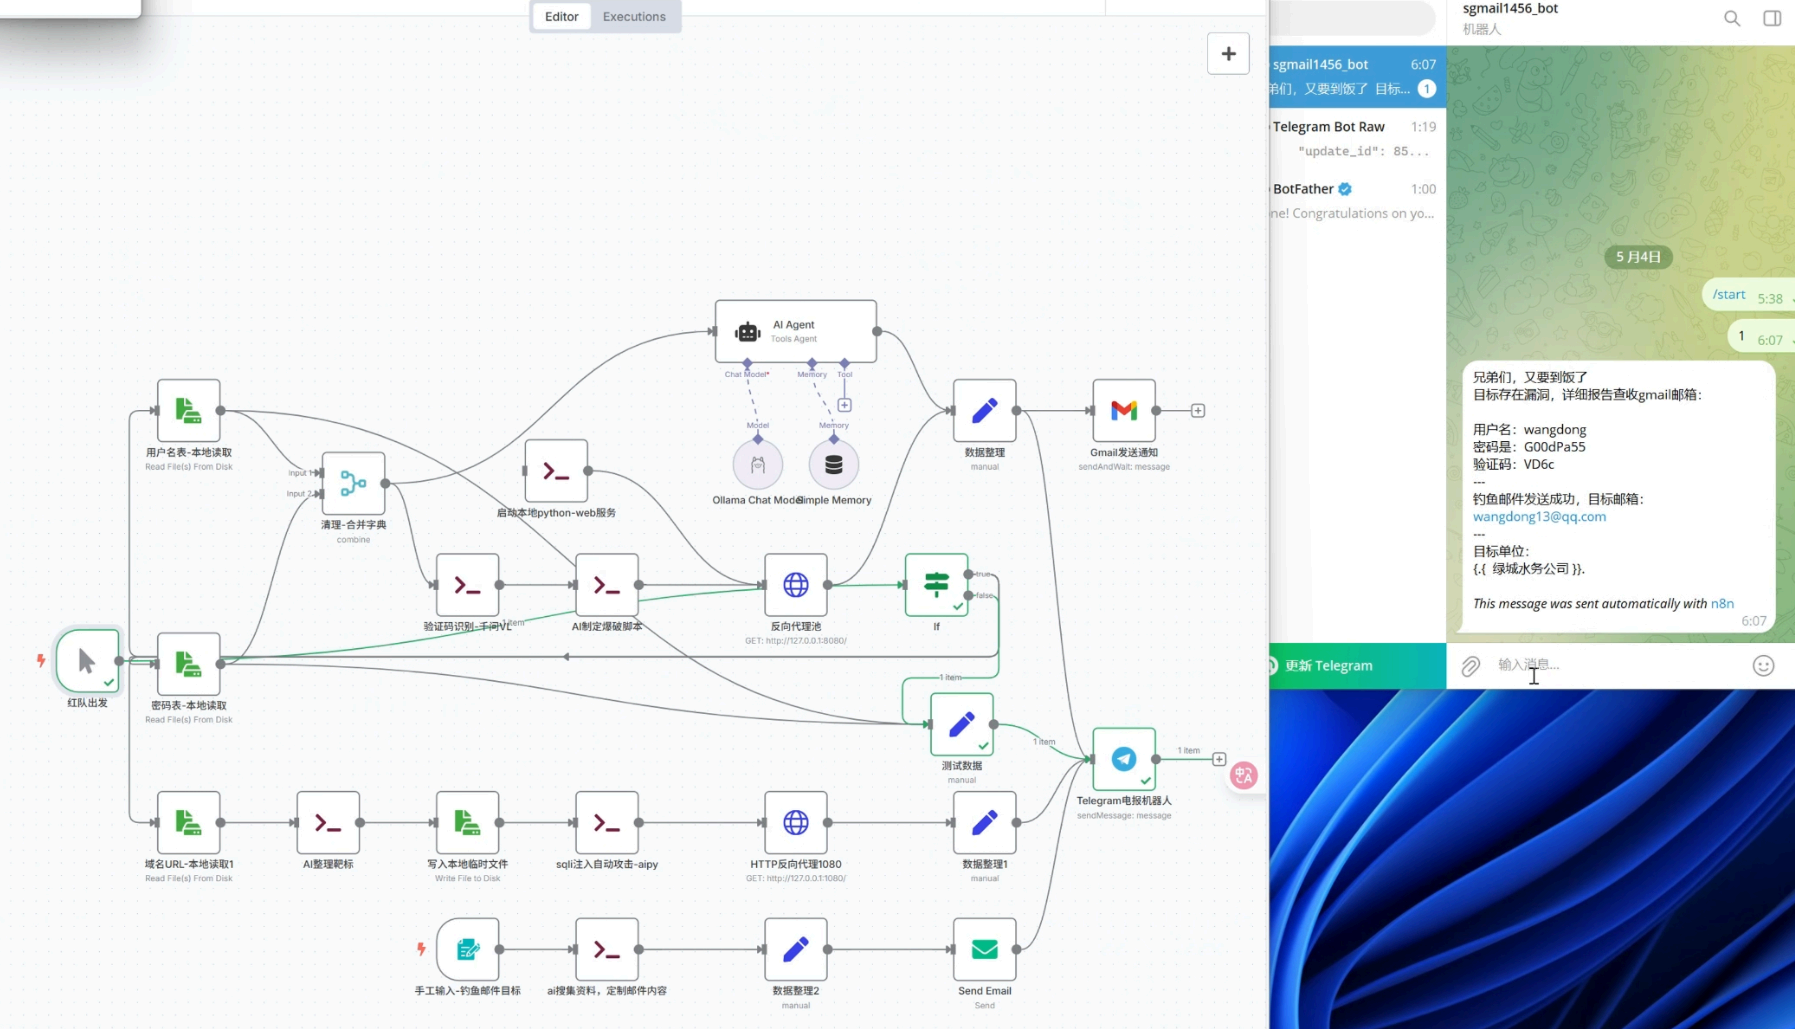The width and height of the screenshot is (1795, 1029).
Task: Open the BotFather chat
Action: [1357, 200]
